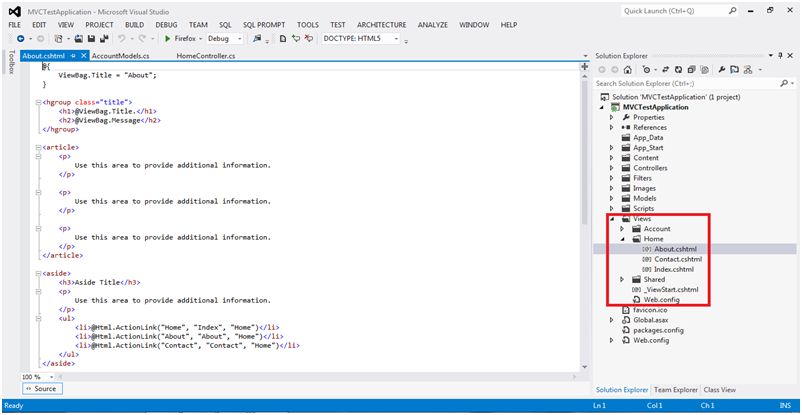The height and width of the screenshot is (415, 802).
Task: Save the current file with Save icon
Action: click(91, 38)
